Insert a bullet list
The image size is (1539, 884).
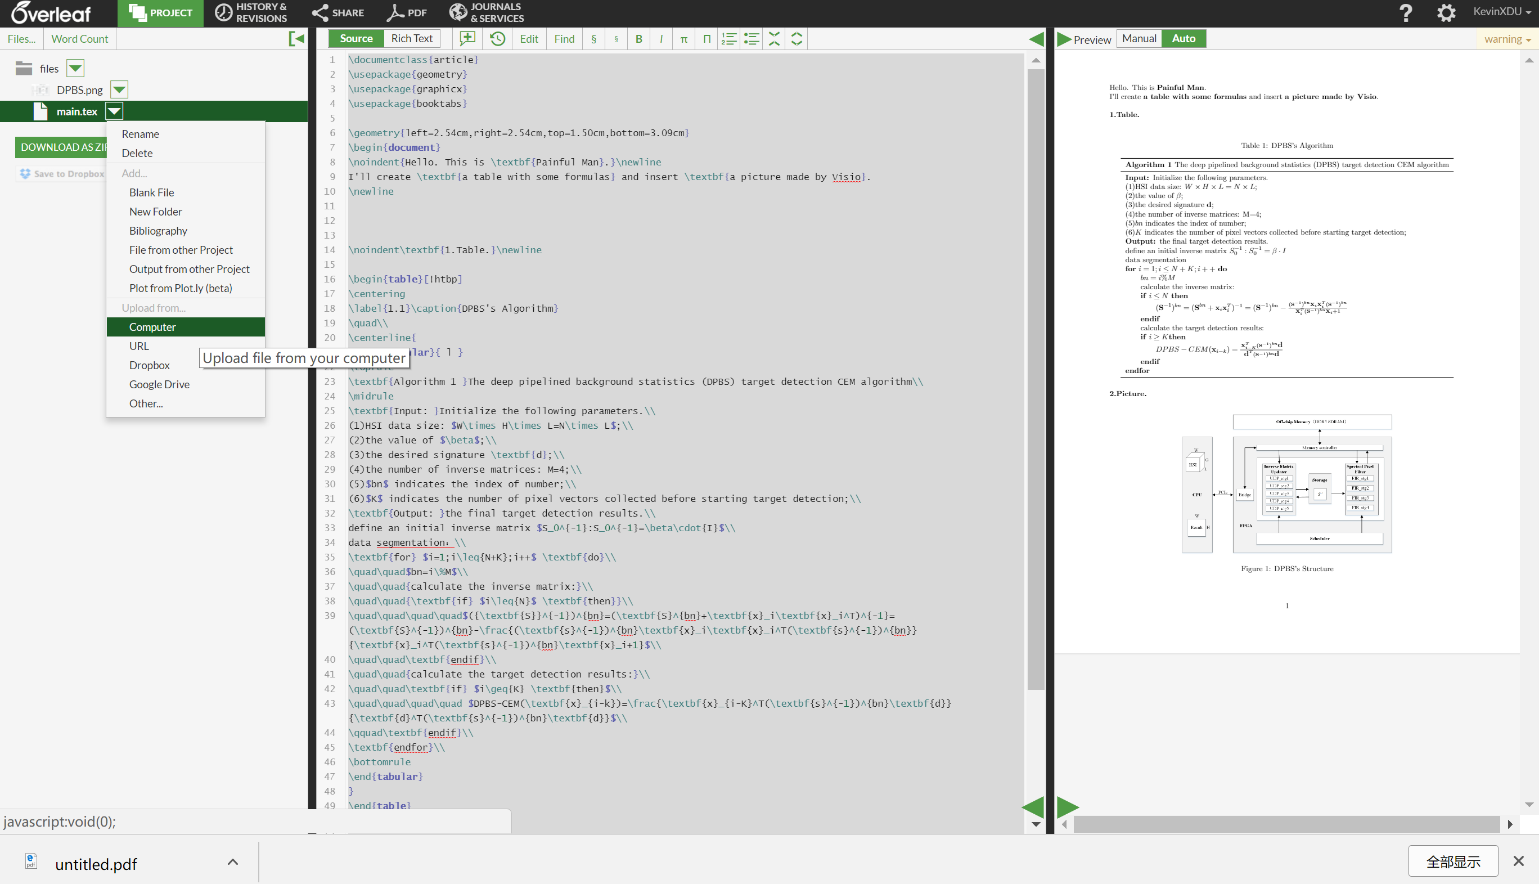pyautogui.click(x=752, y=38)
